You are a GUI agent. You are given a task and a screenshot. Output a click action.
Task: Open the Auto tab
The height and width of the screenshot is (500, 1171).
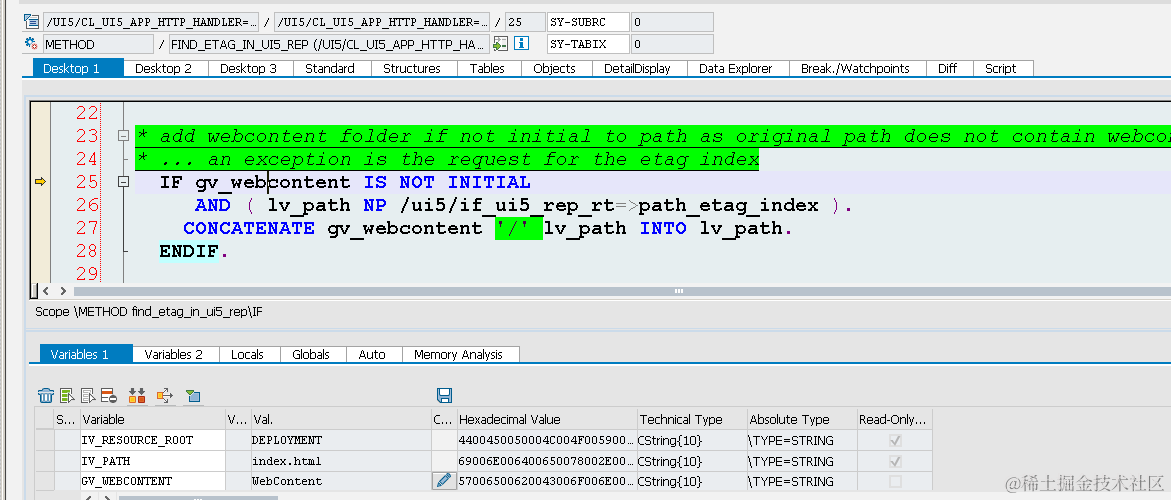click(372, 354)
